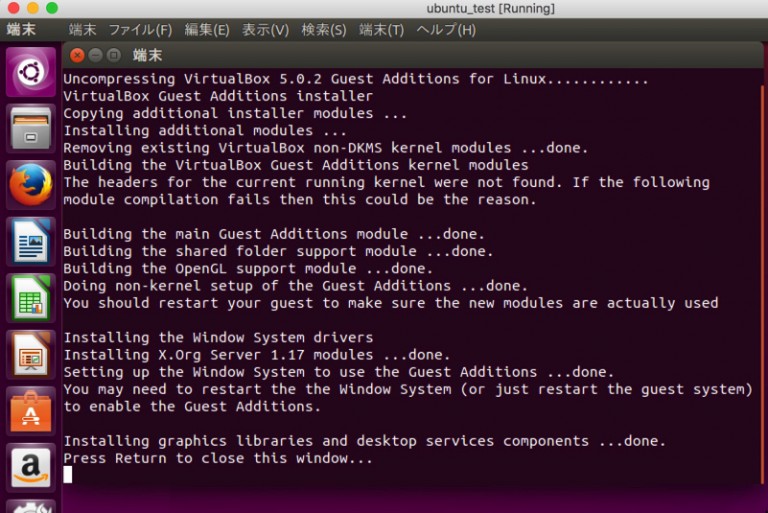Close the 端末 terminal window
The width and height of the screenshot is (768, 513).
[76, 55]
